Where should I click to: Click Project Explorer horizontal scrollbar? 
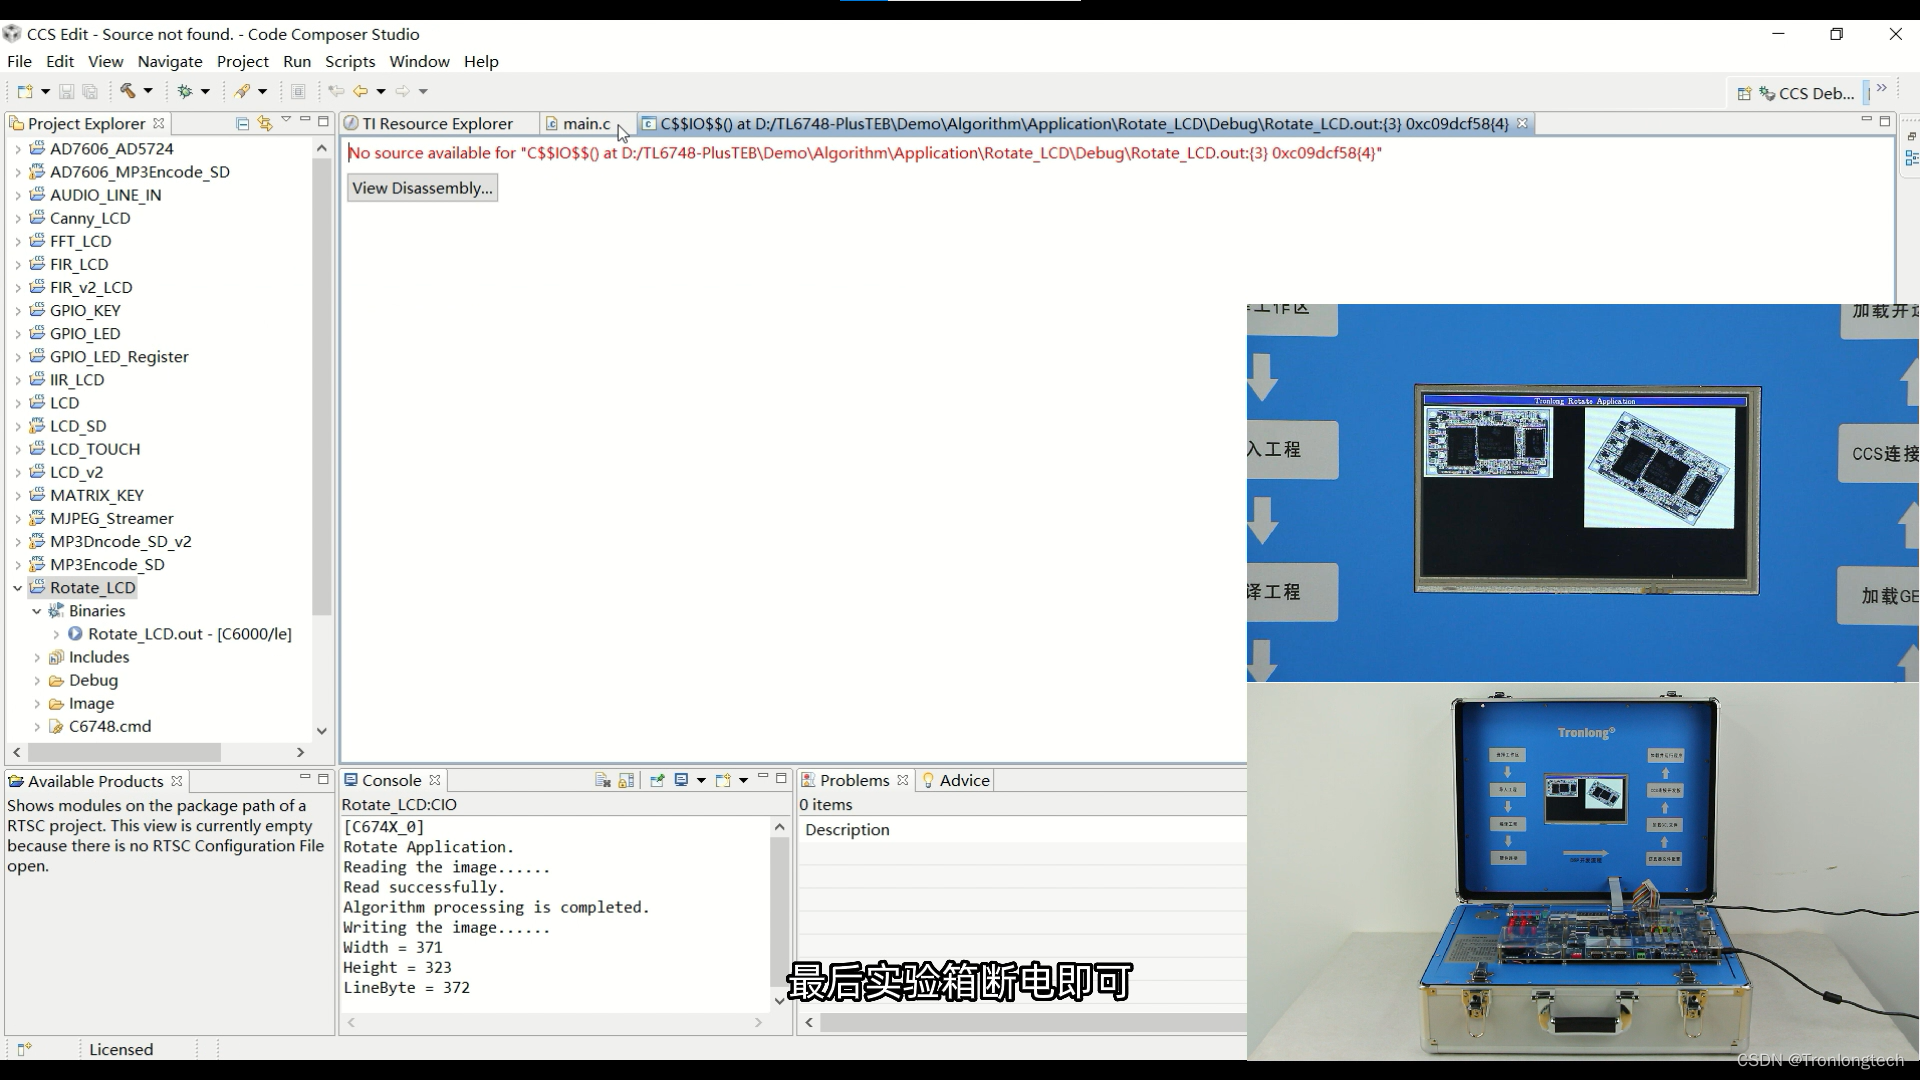point(123,752)
